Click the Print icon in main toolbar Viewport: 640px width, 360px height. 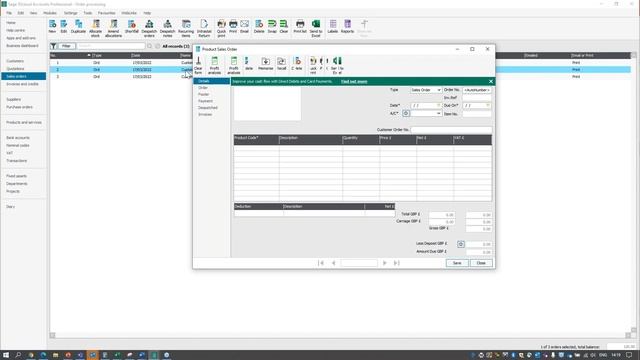coord(233,27)
